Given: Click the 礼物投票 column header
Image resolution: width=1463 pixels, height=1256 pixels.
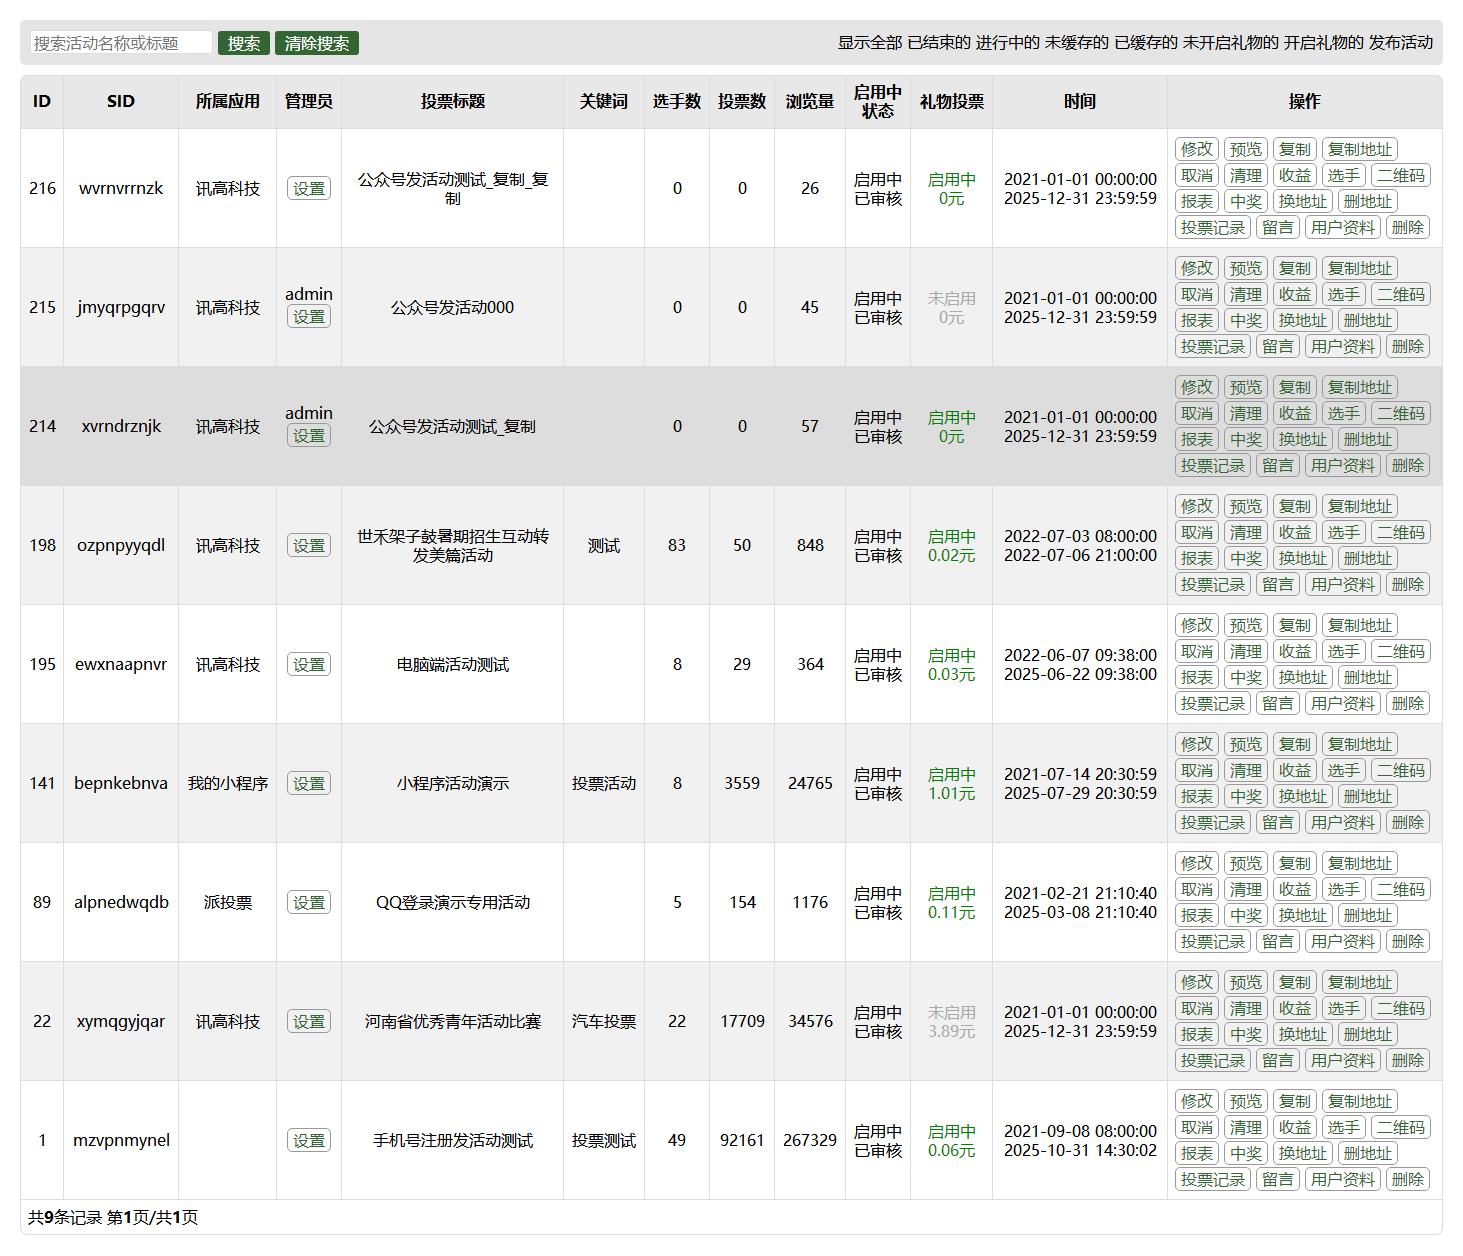Looking at the screenshot, I should pyautogui.click(x=952, y=101).
